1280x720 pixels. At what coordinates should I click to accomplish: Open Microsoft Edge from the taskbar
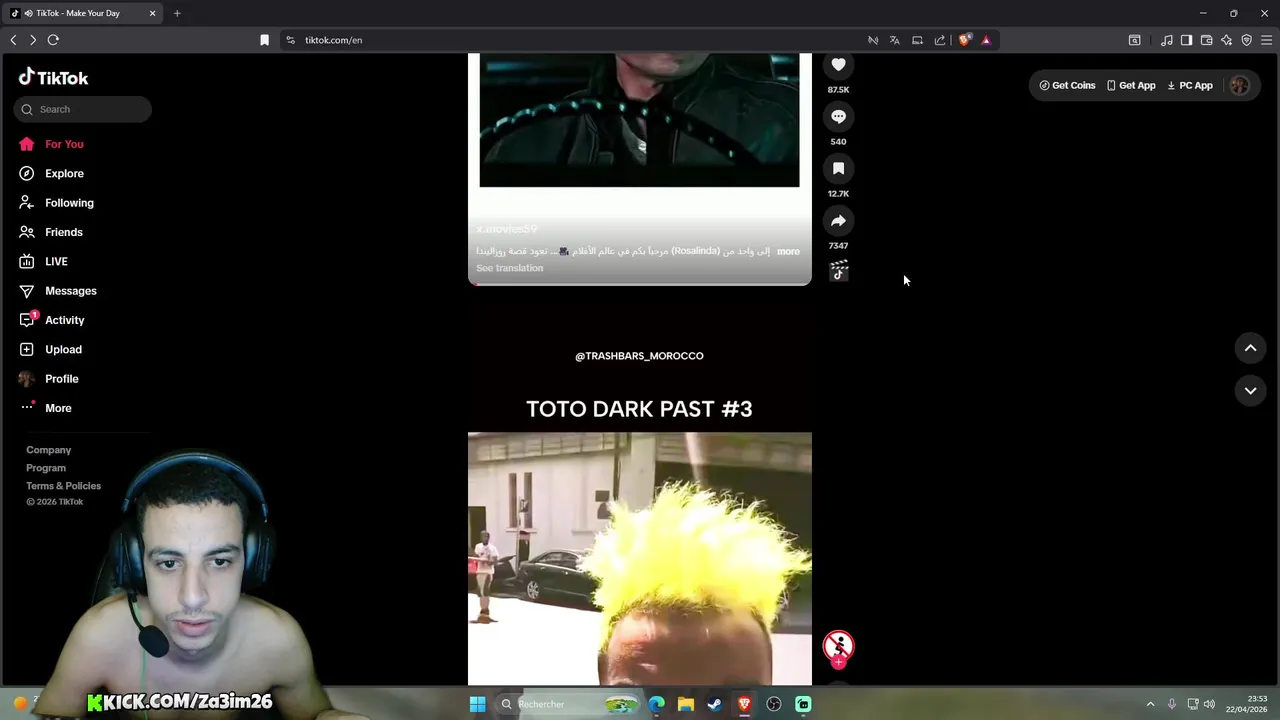coord(657,704)
